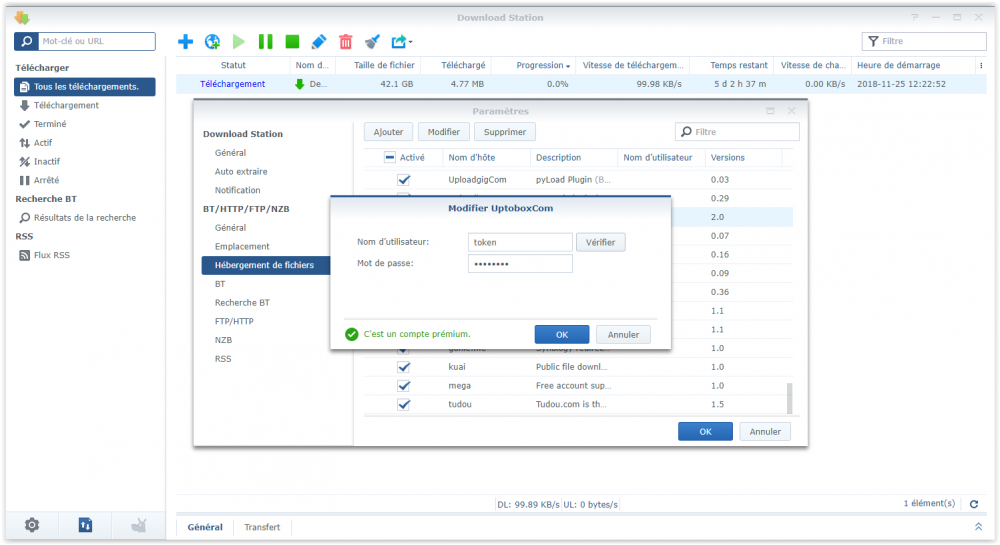Screen dimensions: 1000x545
Task: Cancel the Modifier UptoboxCom dialog with Annuler
Action: (623, 335)
